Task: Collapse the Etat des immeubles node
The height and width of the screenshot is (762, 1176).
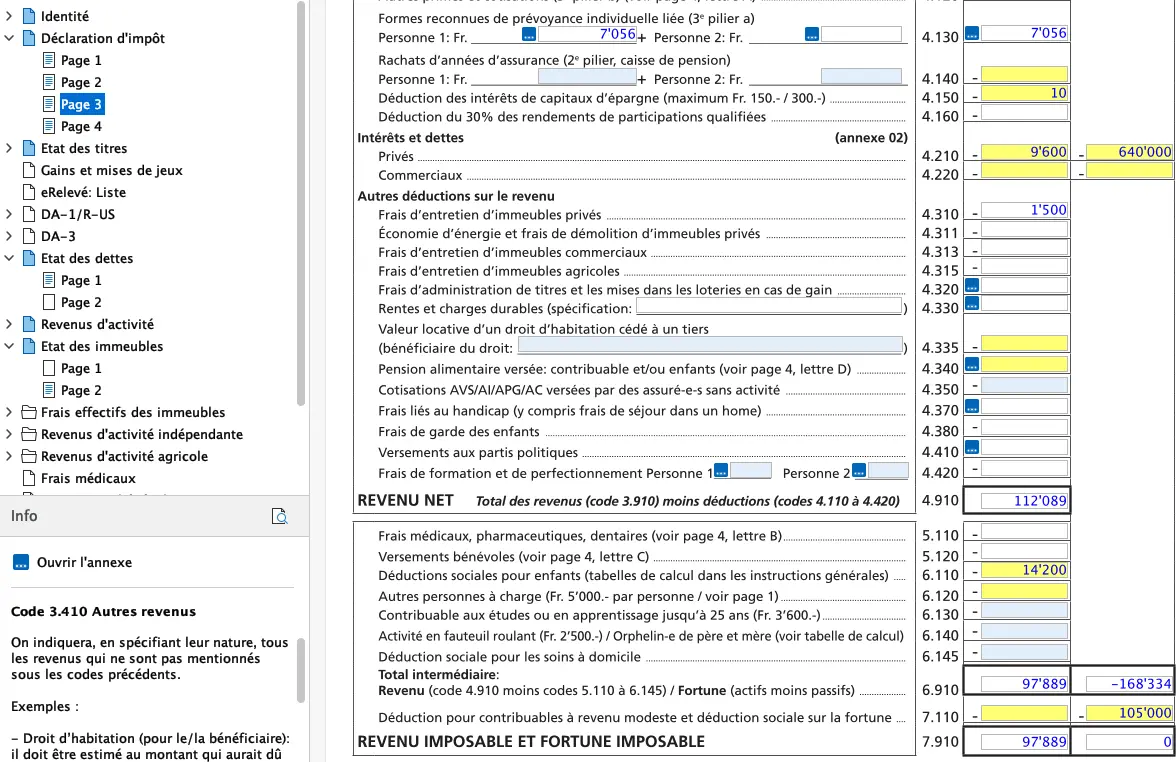Action: 10,346
